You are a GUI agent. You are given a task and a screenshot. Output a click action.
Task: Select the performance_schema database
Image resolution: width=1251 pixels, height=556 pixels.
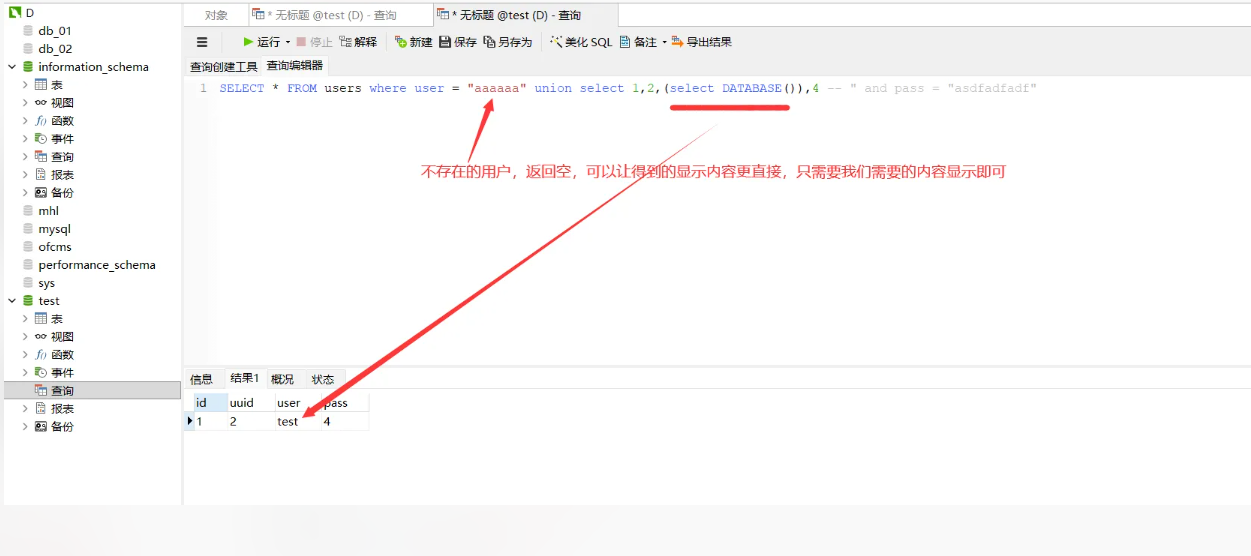(89, 265)
